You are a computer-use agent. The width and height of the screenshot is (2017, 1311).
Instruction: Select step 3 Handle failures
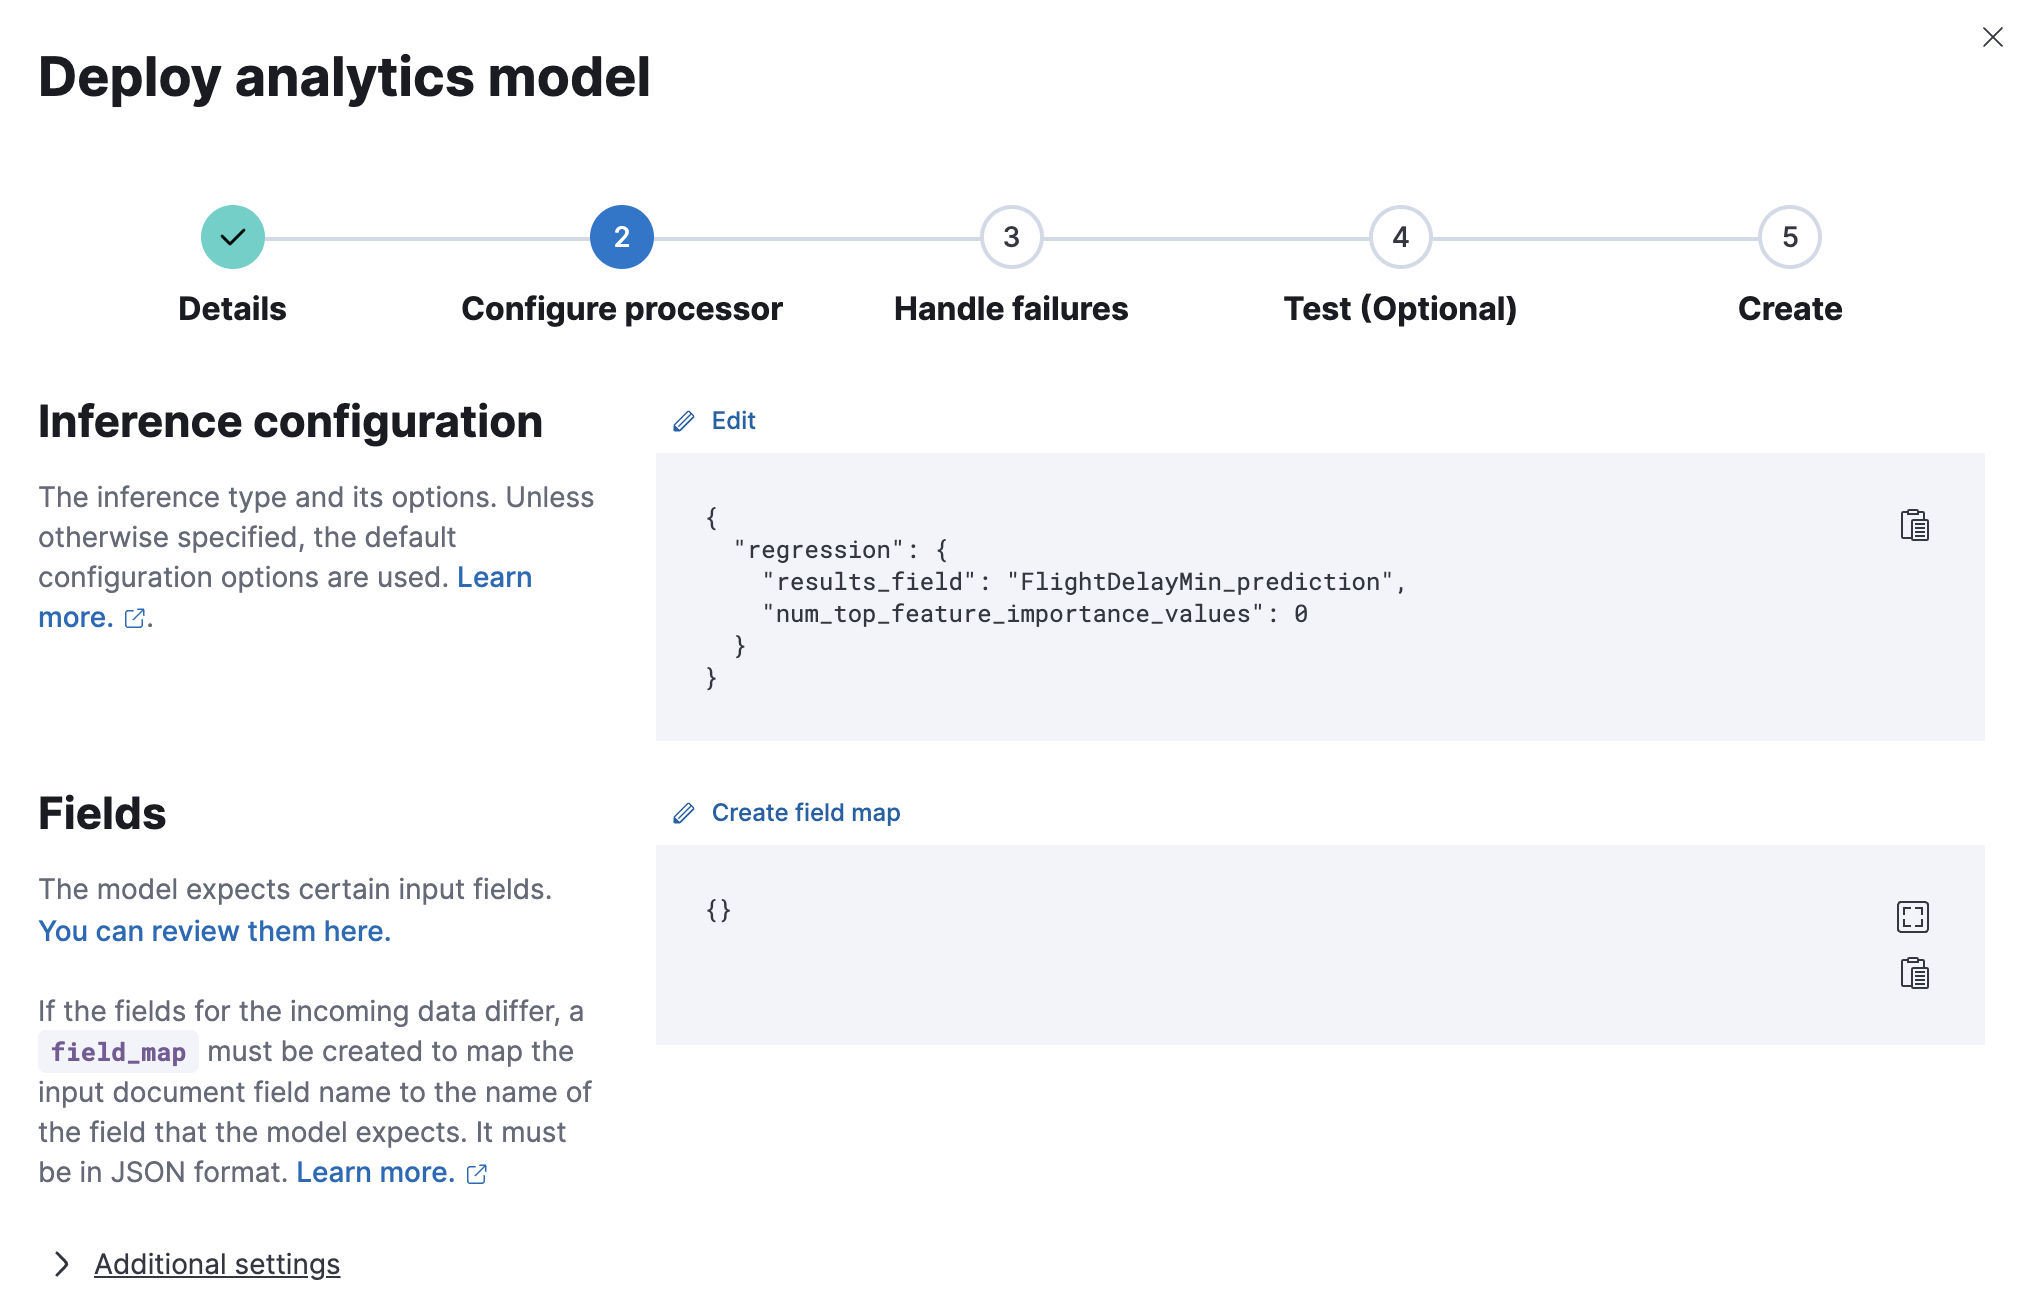click(x=1010, y=237)
